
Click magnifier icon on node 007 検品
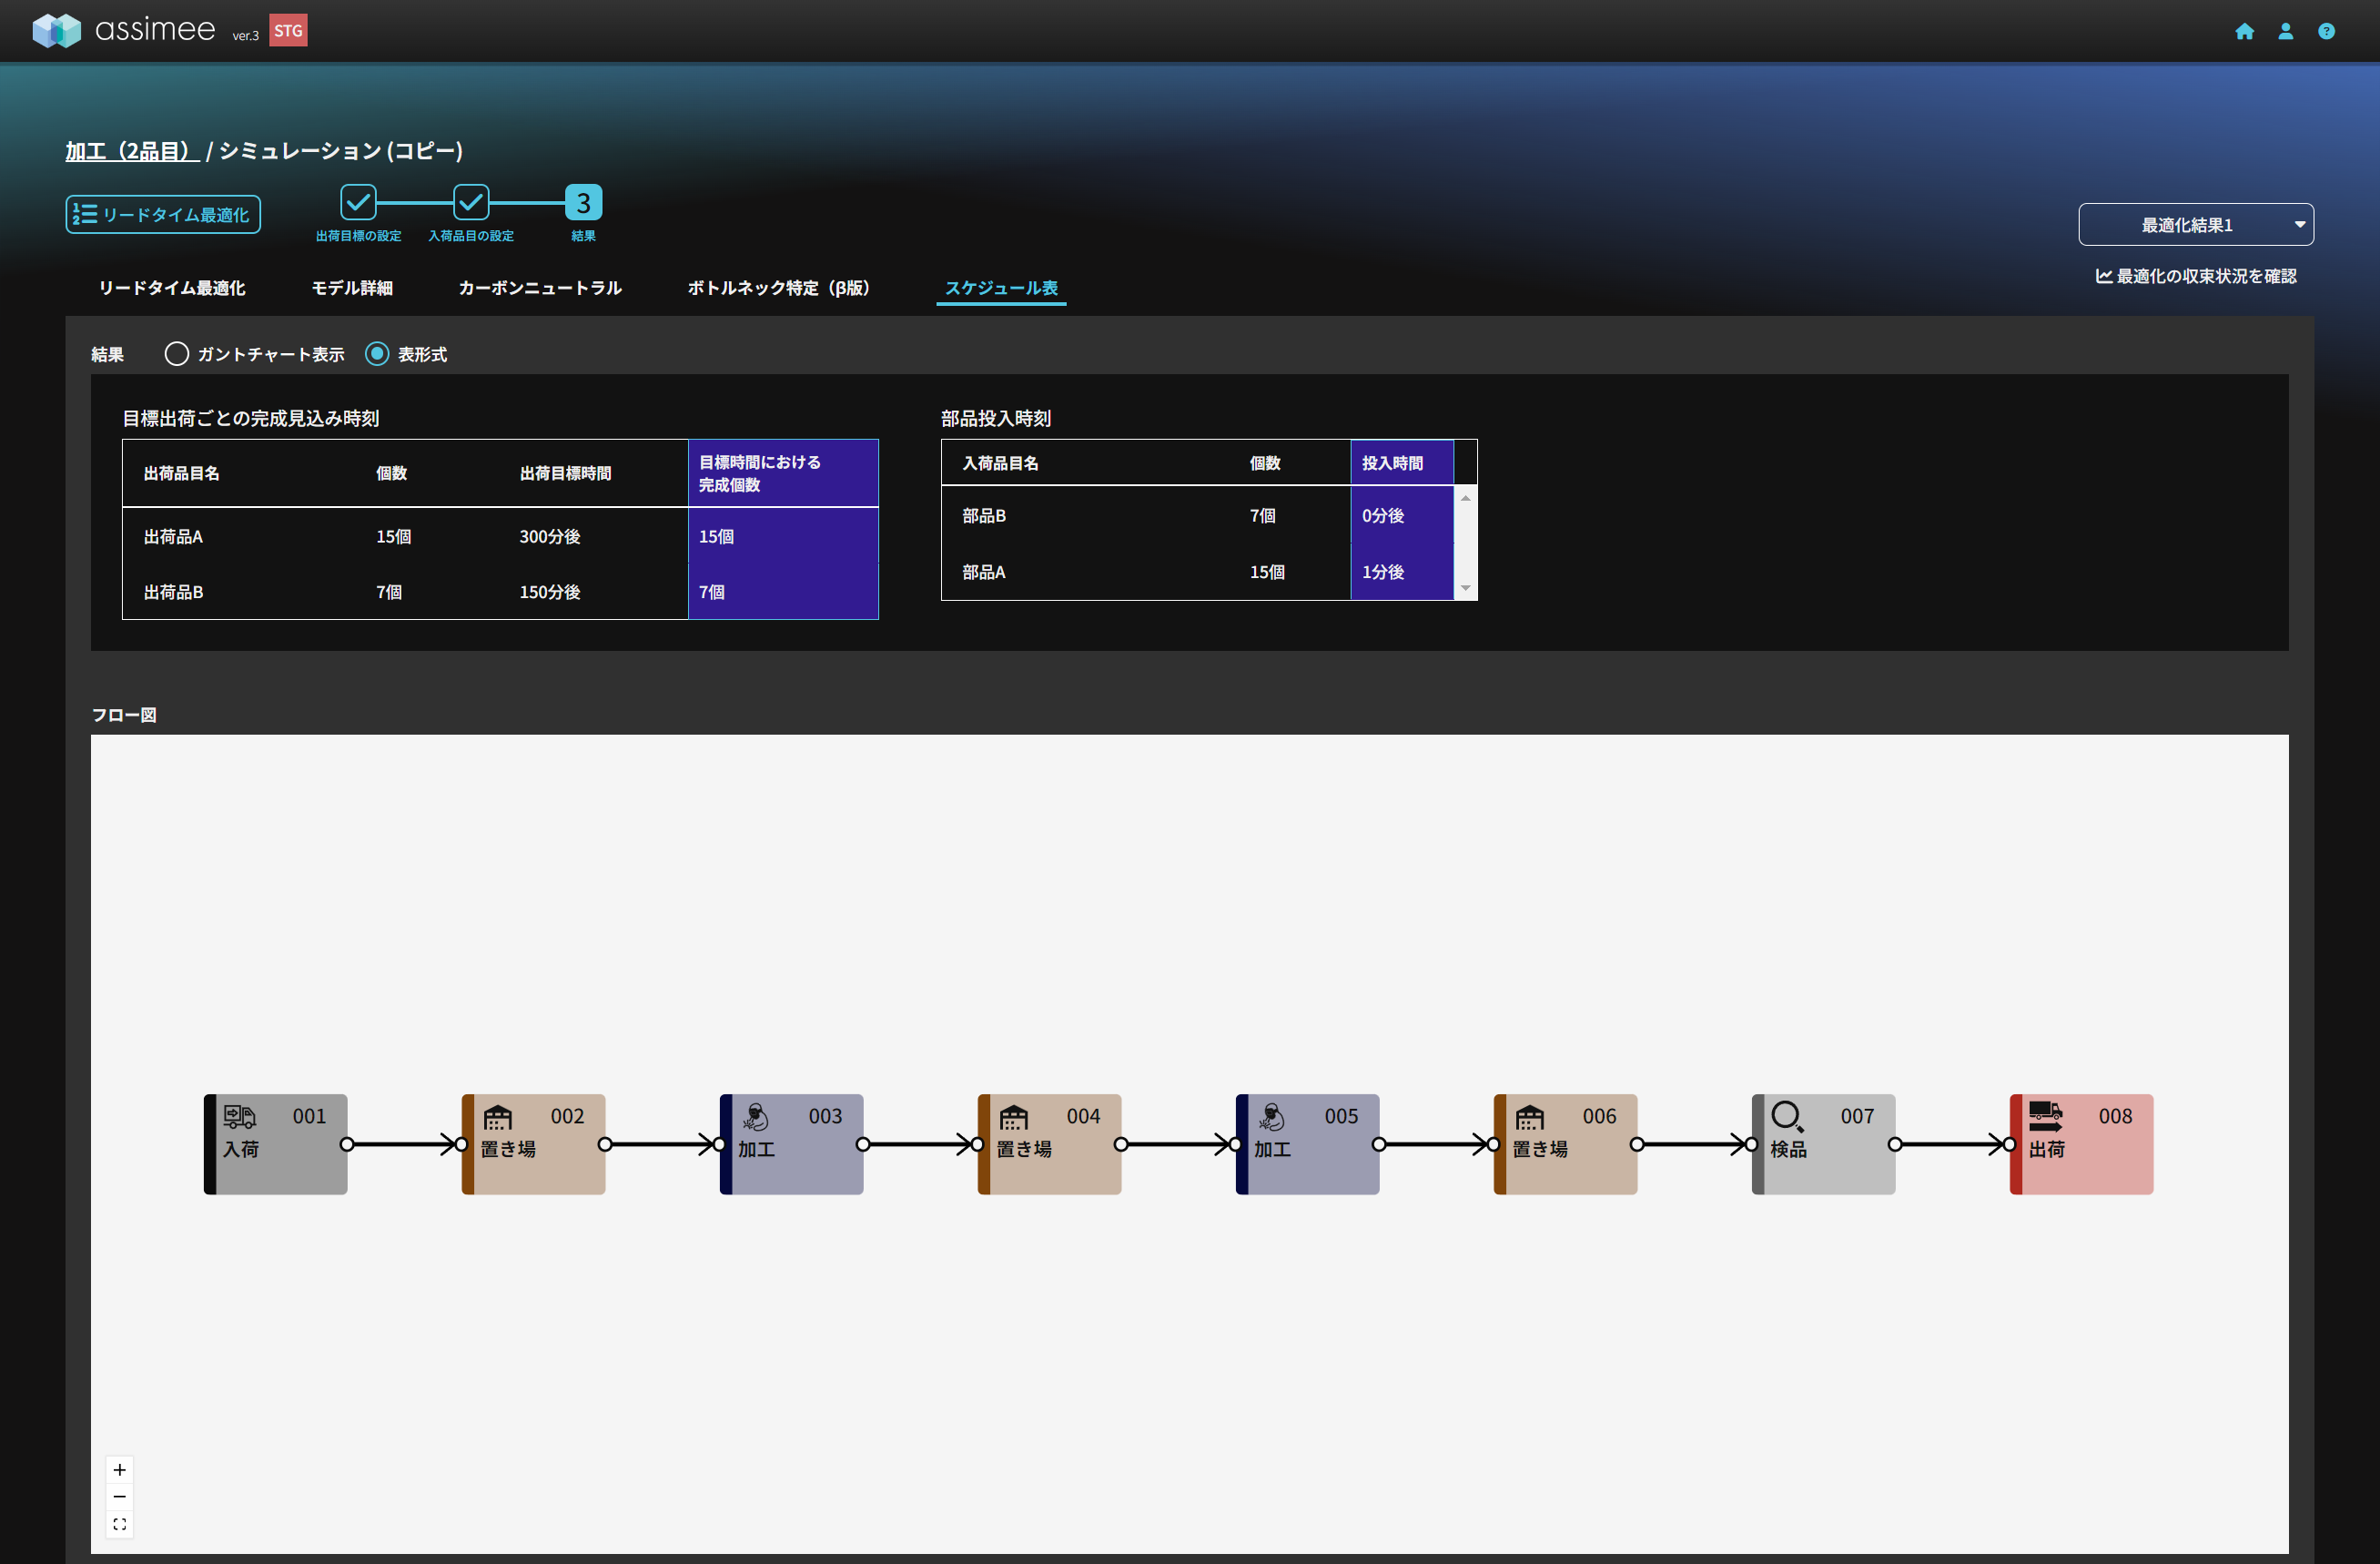tap(1787, 1116)
